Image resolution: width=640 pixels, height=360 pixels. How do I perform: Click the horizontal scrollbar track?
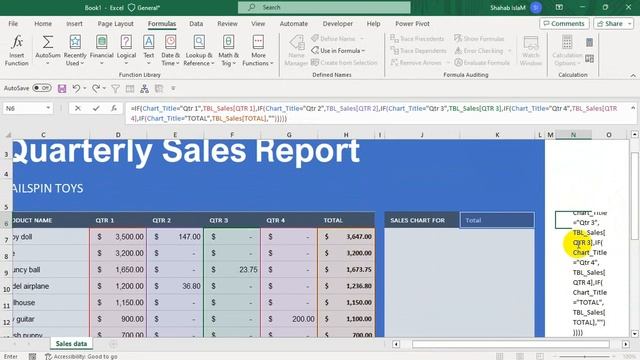point(510,344)
